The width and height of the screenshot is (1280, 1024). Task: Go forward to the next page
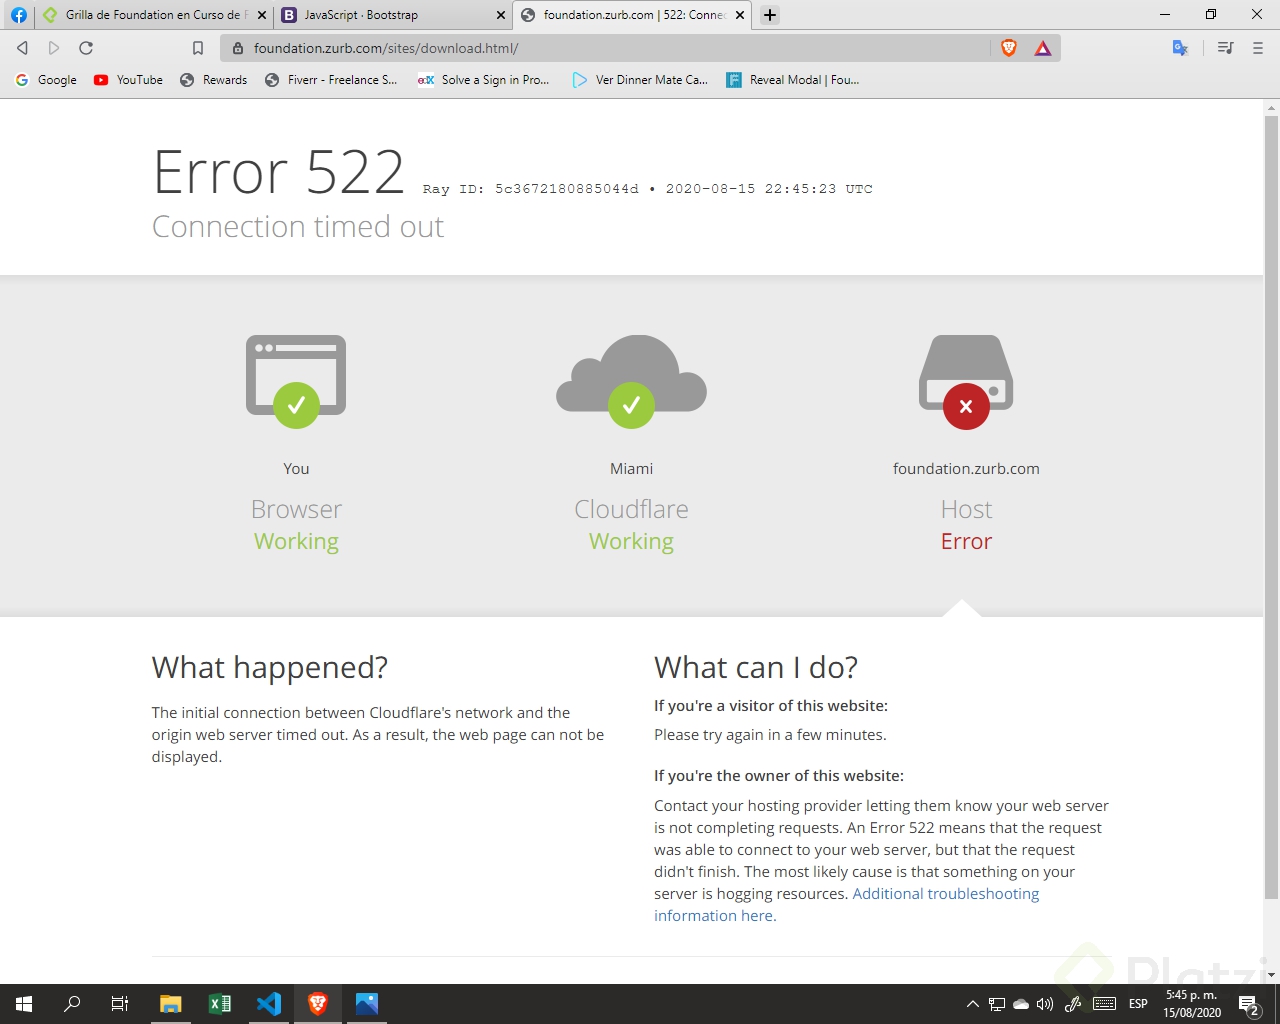[54, 48]
